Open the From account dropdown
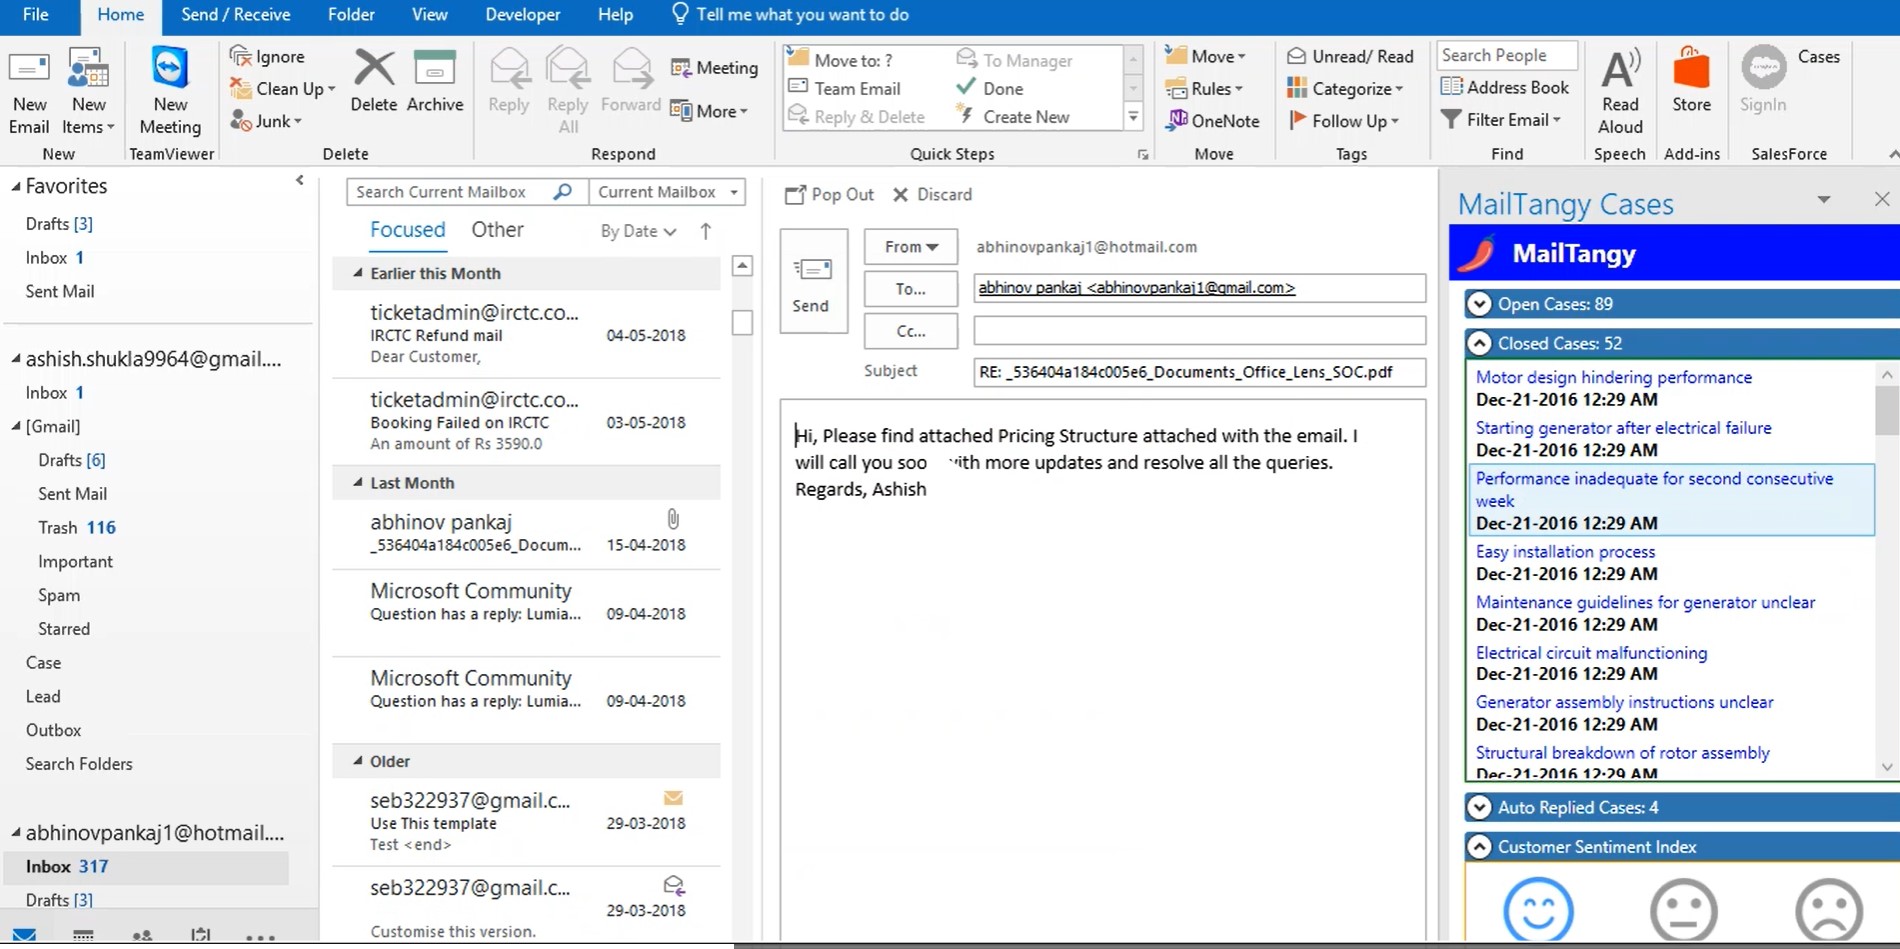 [910, 247]
